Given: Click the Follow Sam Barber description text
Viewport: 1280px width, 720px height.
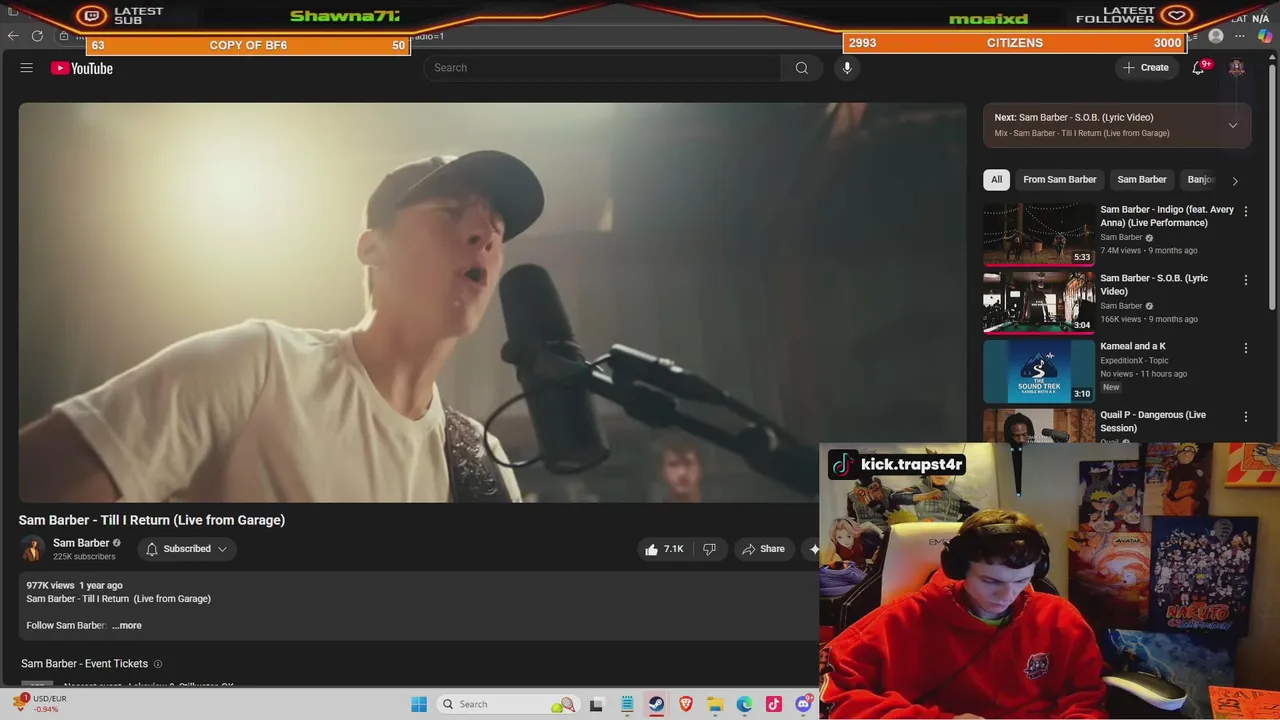Looking at the screenshot, I should pyautogui.click(x=66, y=625).
